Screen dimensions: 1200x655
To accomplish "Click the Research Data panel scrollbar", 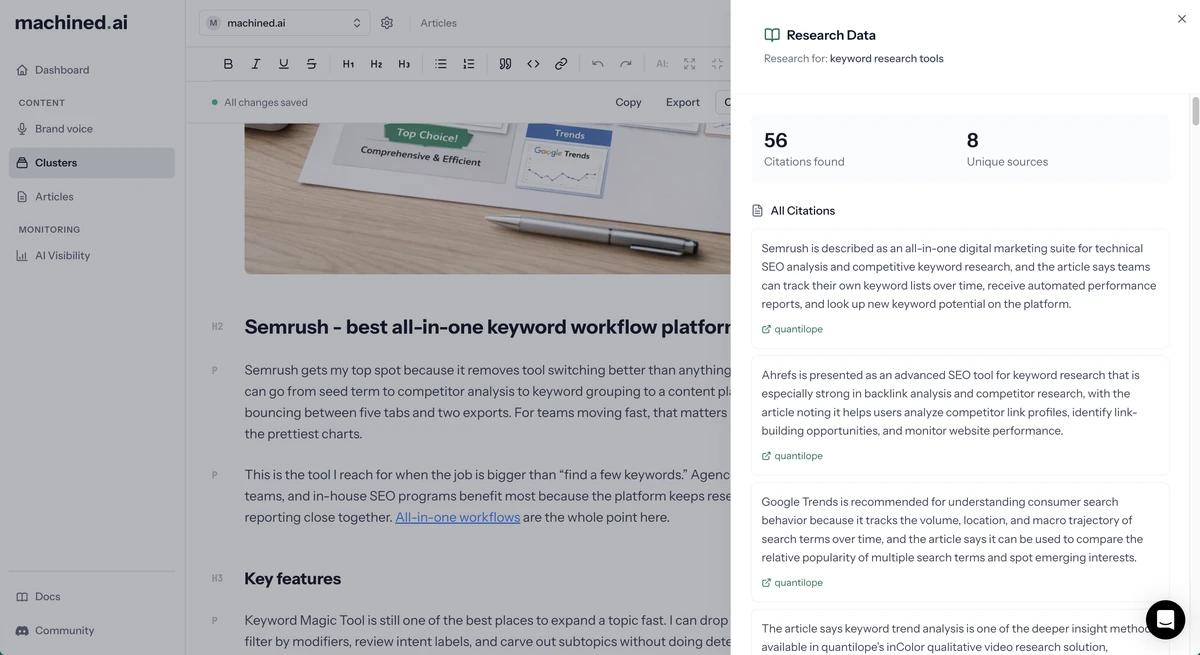I will [x=1195, y=111].
